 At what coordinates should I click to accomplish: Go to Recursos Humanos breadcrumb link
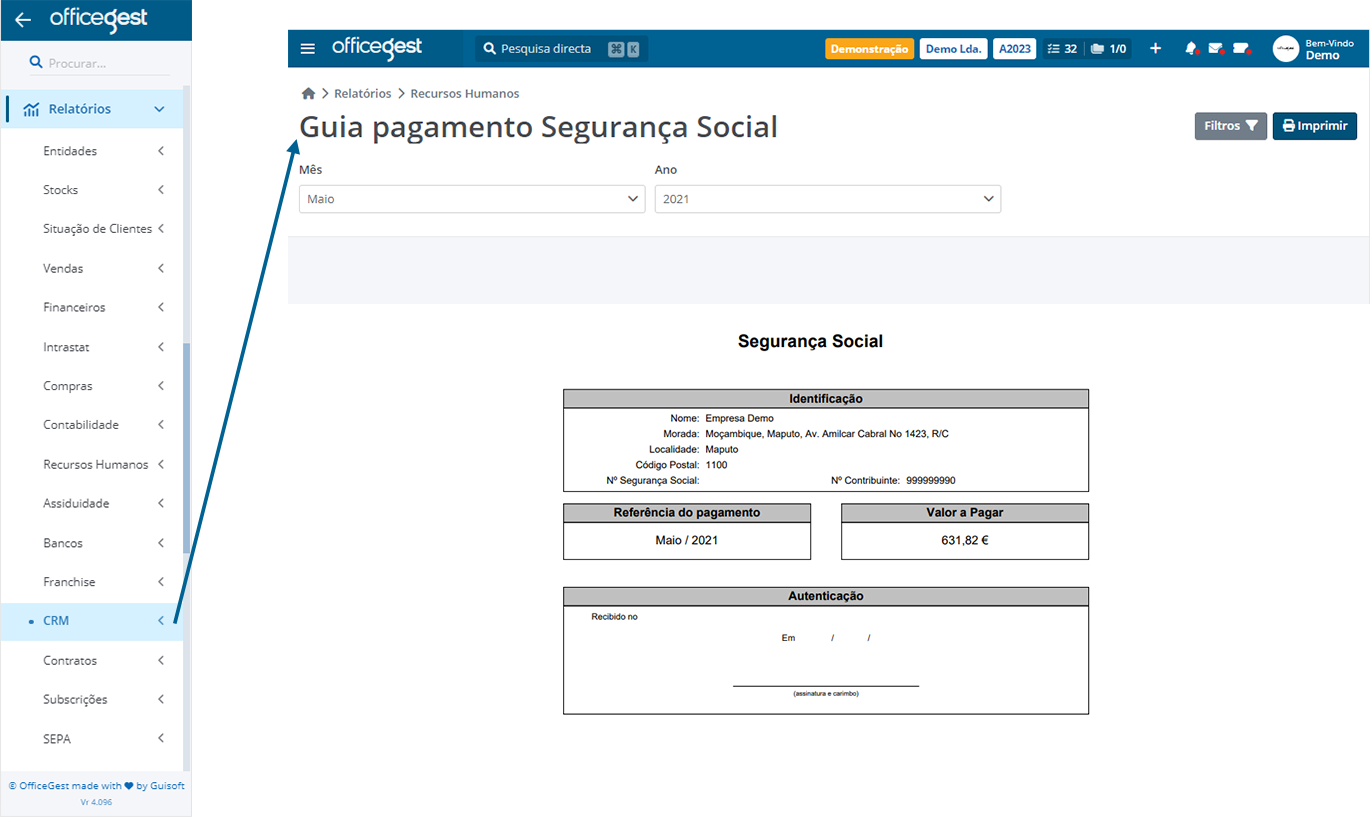point(465,93)
